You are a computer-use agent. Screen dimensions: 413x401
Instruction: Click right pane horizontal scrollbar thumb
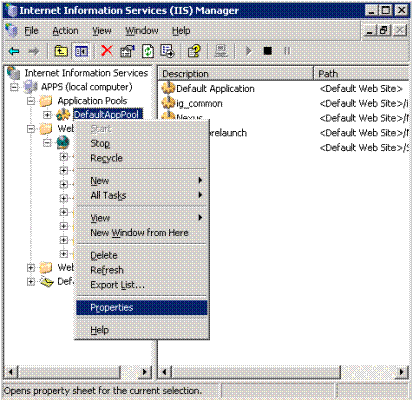pyautogui.click(x=257, y=371)
